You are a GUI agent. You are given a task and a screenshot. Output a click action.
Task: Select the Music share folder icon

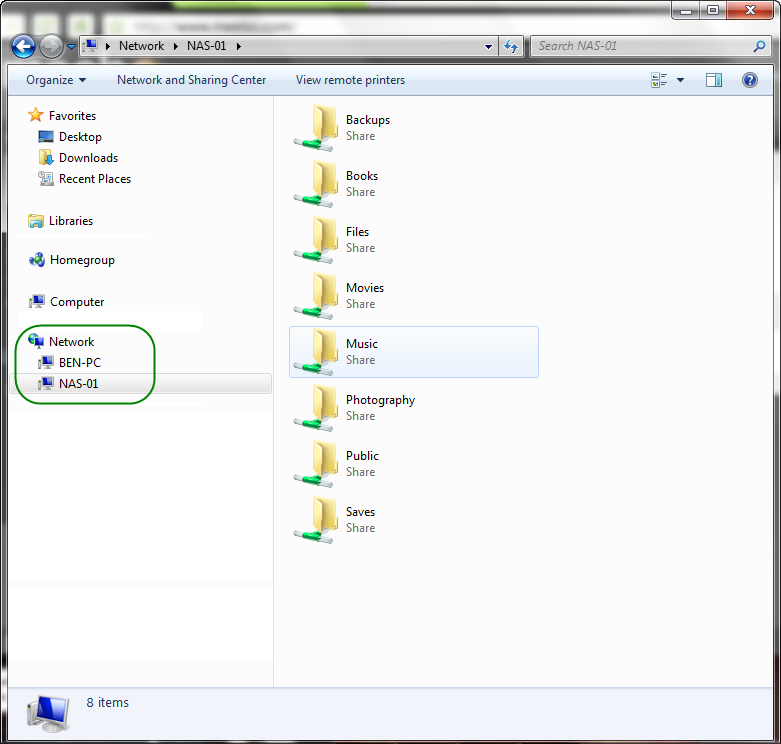point(316,352)
